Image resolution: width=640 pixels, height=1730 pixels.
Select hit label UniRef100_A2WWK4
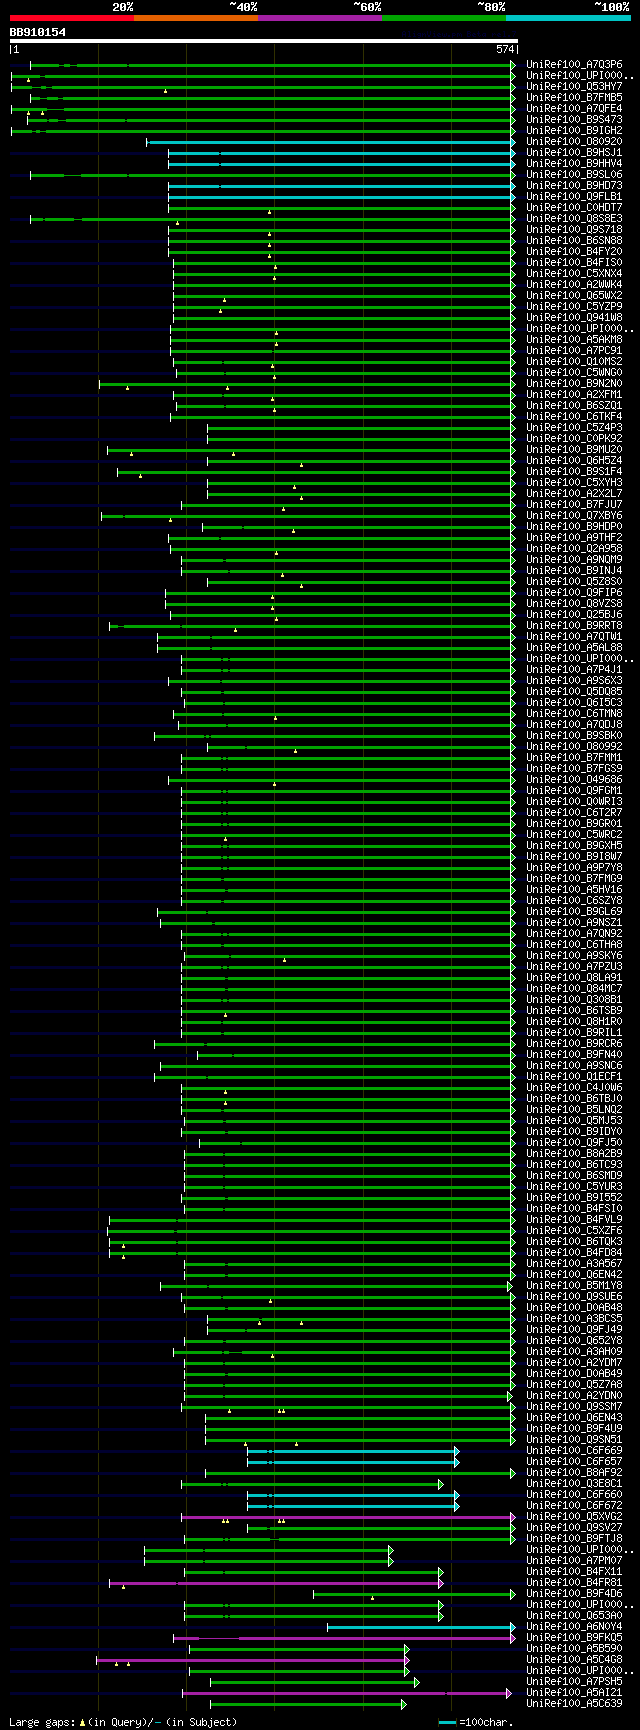point(574,284)
